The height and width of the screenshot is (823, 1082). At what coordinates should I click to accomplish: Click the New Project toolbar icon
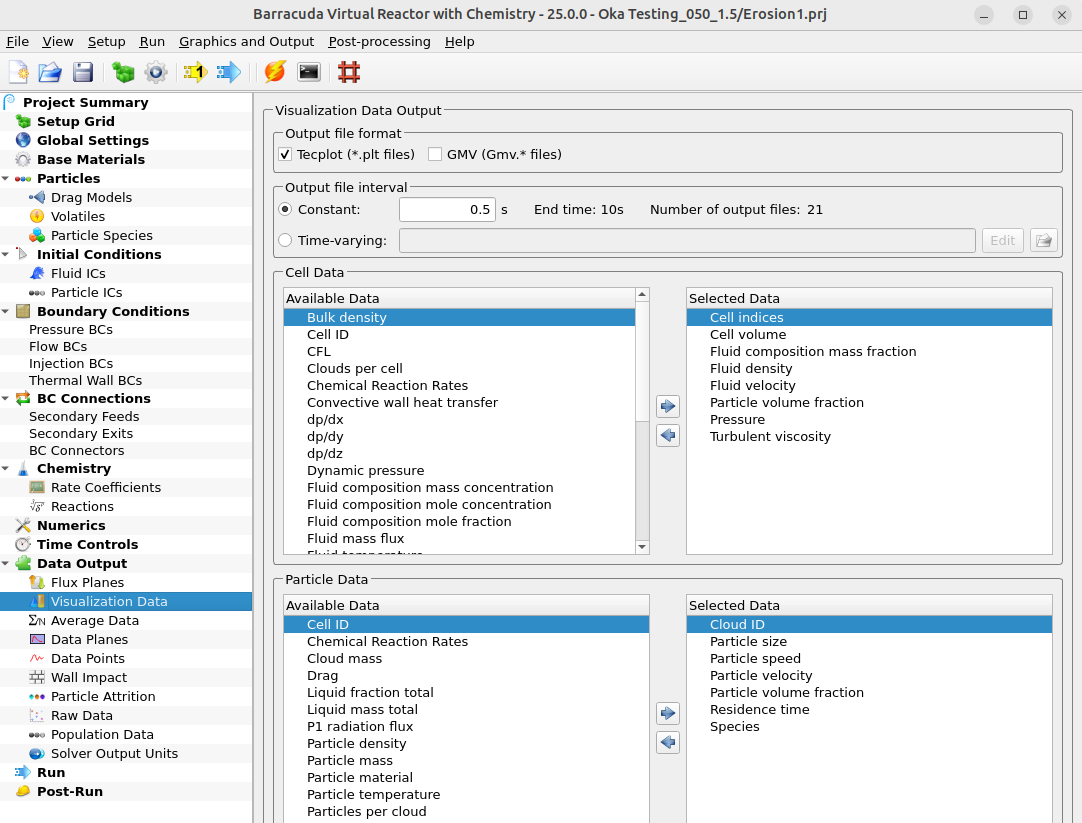click(x=18, y=72)
